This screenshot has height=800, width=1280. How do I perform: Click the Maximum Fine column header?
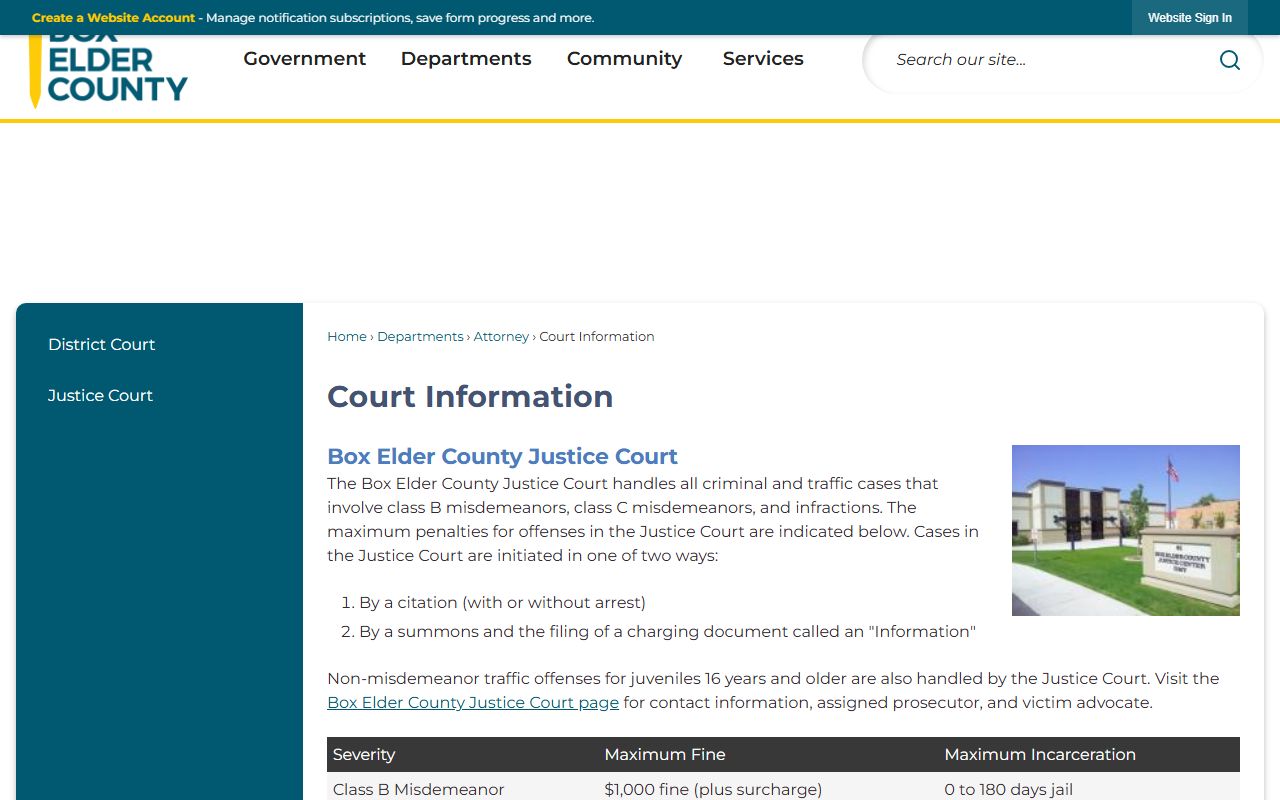(x=769, y=755)
